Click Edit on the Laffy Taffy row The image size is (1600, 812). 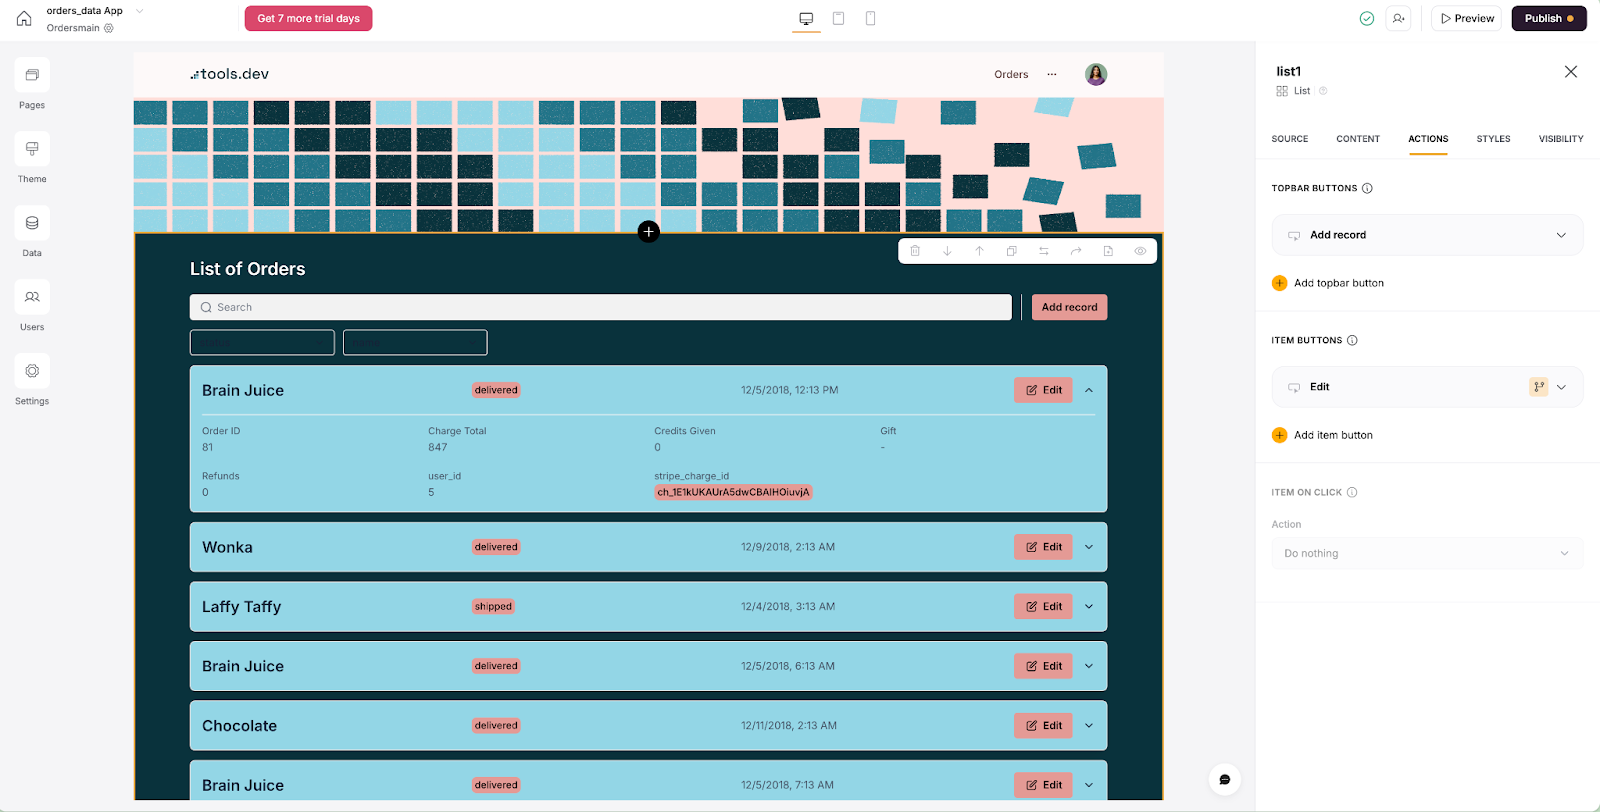[1043, 606]
